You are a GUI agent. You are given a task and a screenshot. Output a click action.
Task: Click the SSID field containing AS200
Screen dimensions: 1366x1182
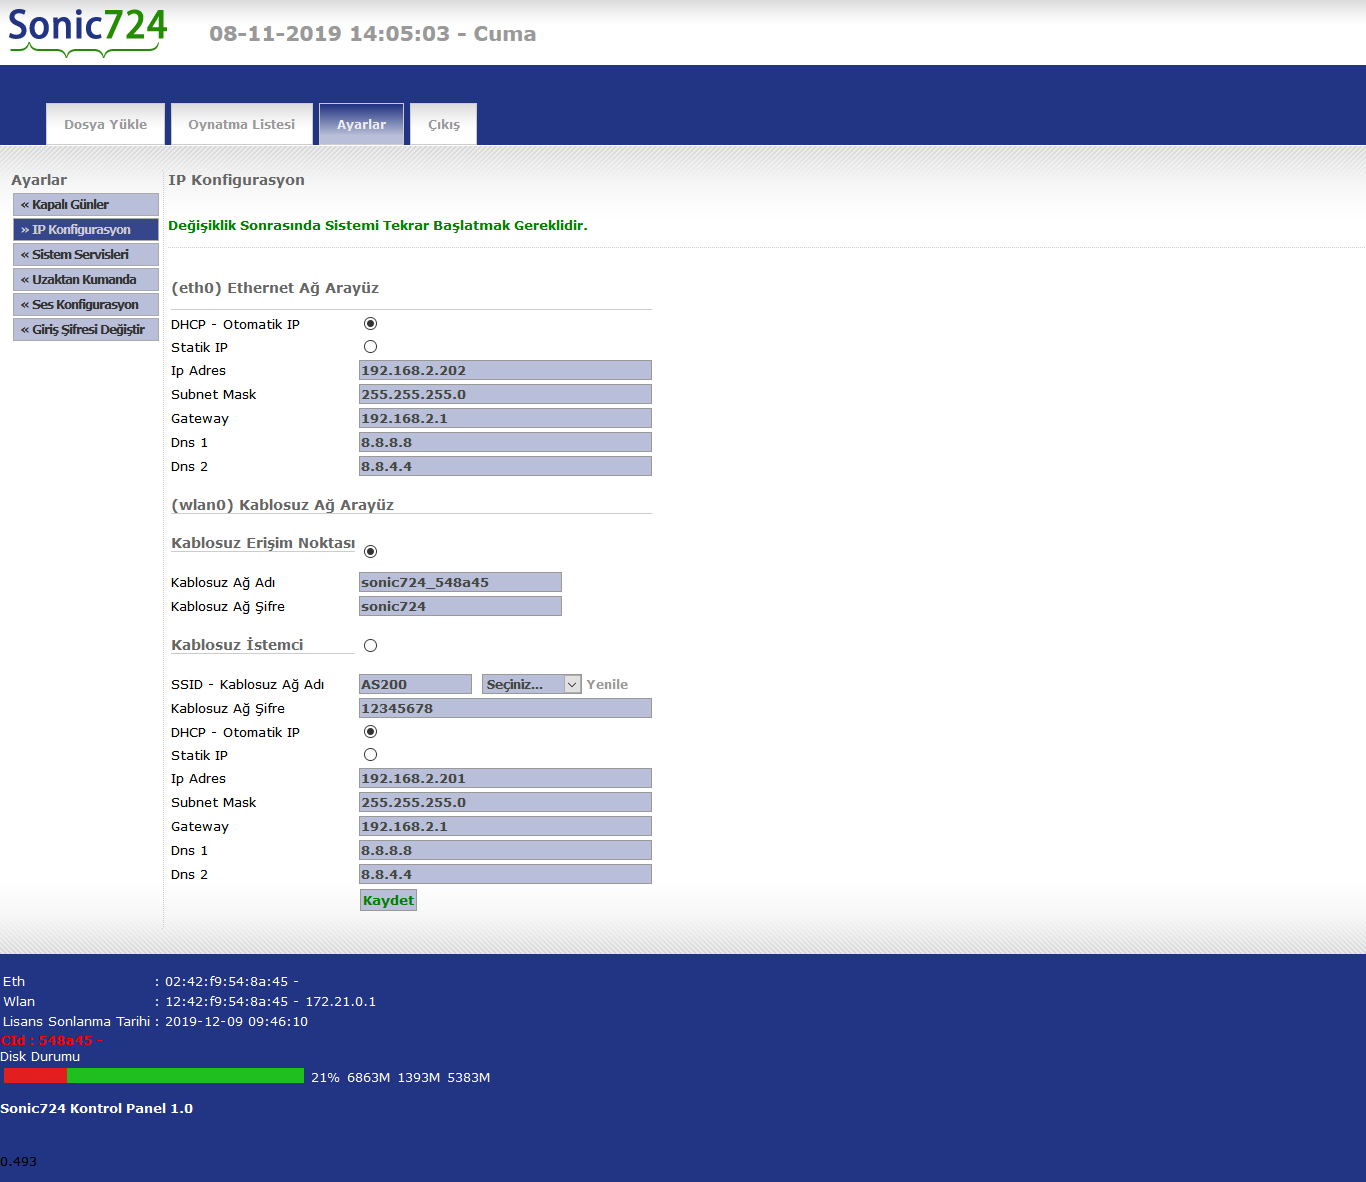click(415, 684)
